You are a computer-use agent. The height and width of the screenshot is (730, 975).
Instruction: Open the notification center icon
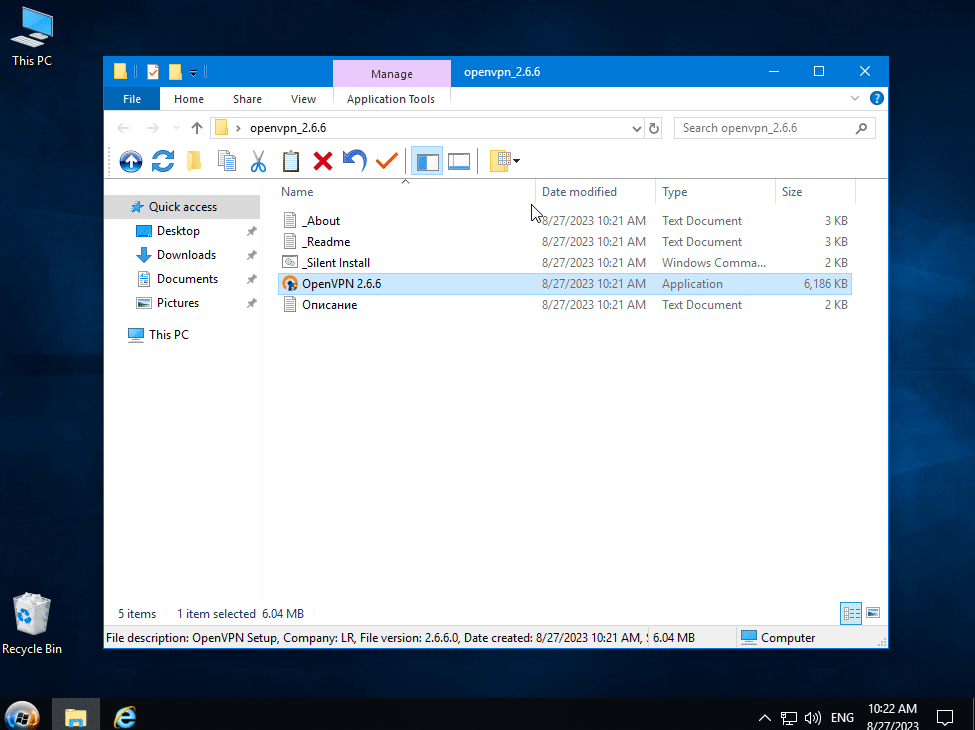click(945, 718)
